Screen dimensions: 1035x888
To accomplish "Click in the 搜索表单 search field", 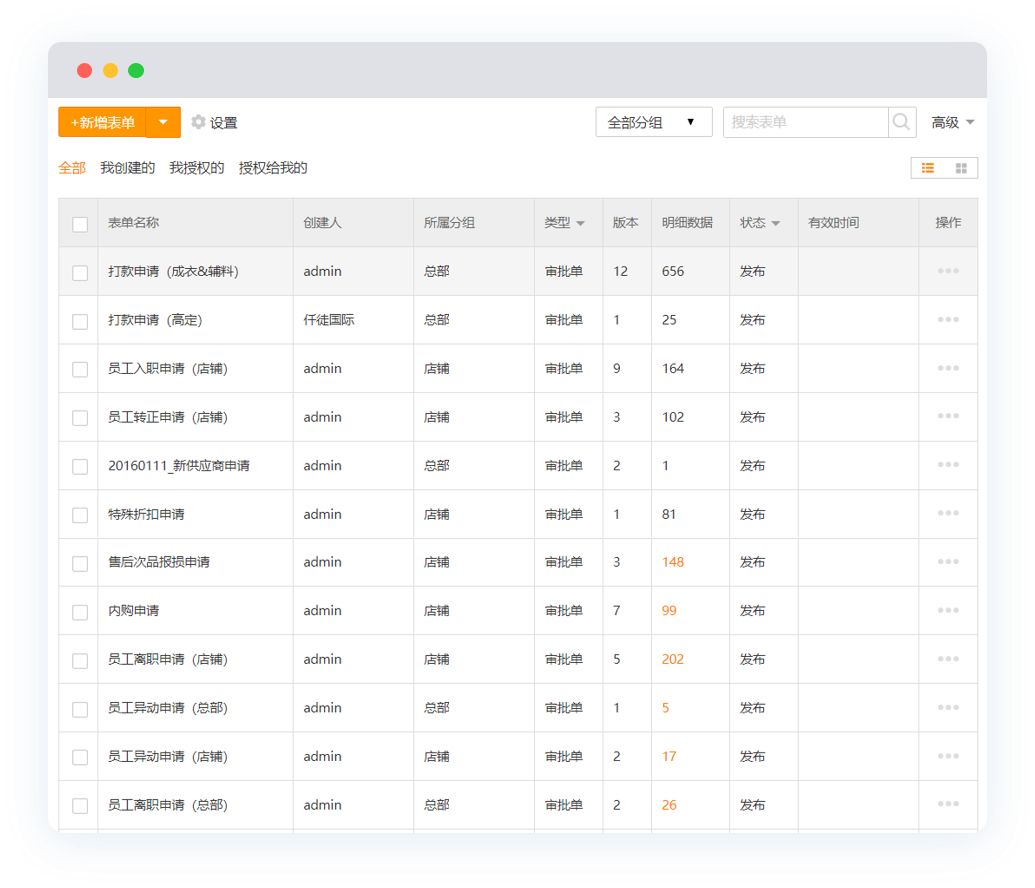I will 806,122.
